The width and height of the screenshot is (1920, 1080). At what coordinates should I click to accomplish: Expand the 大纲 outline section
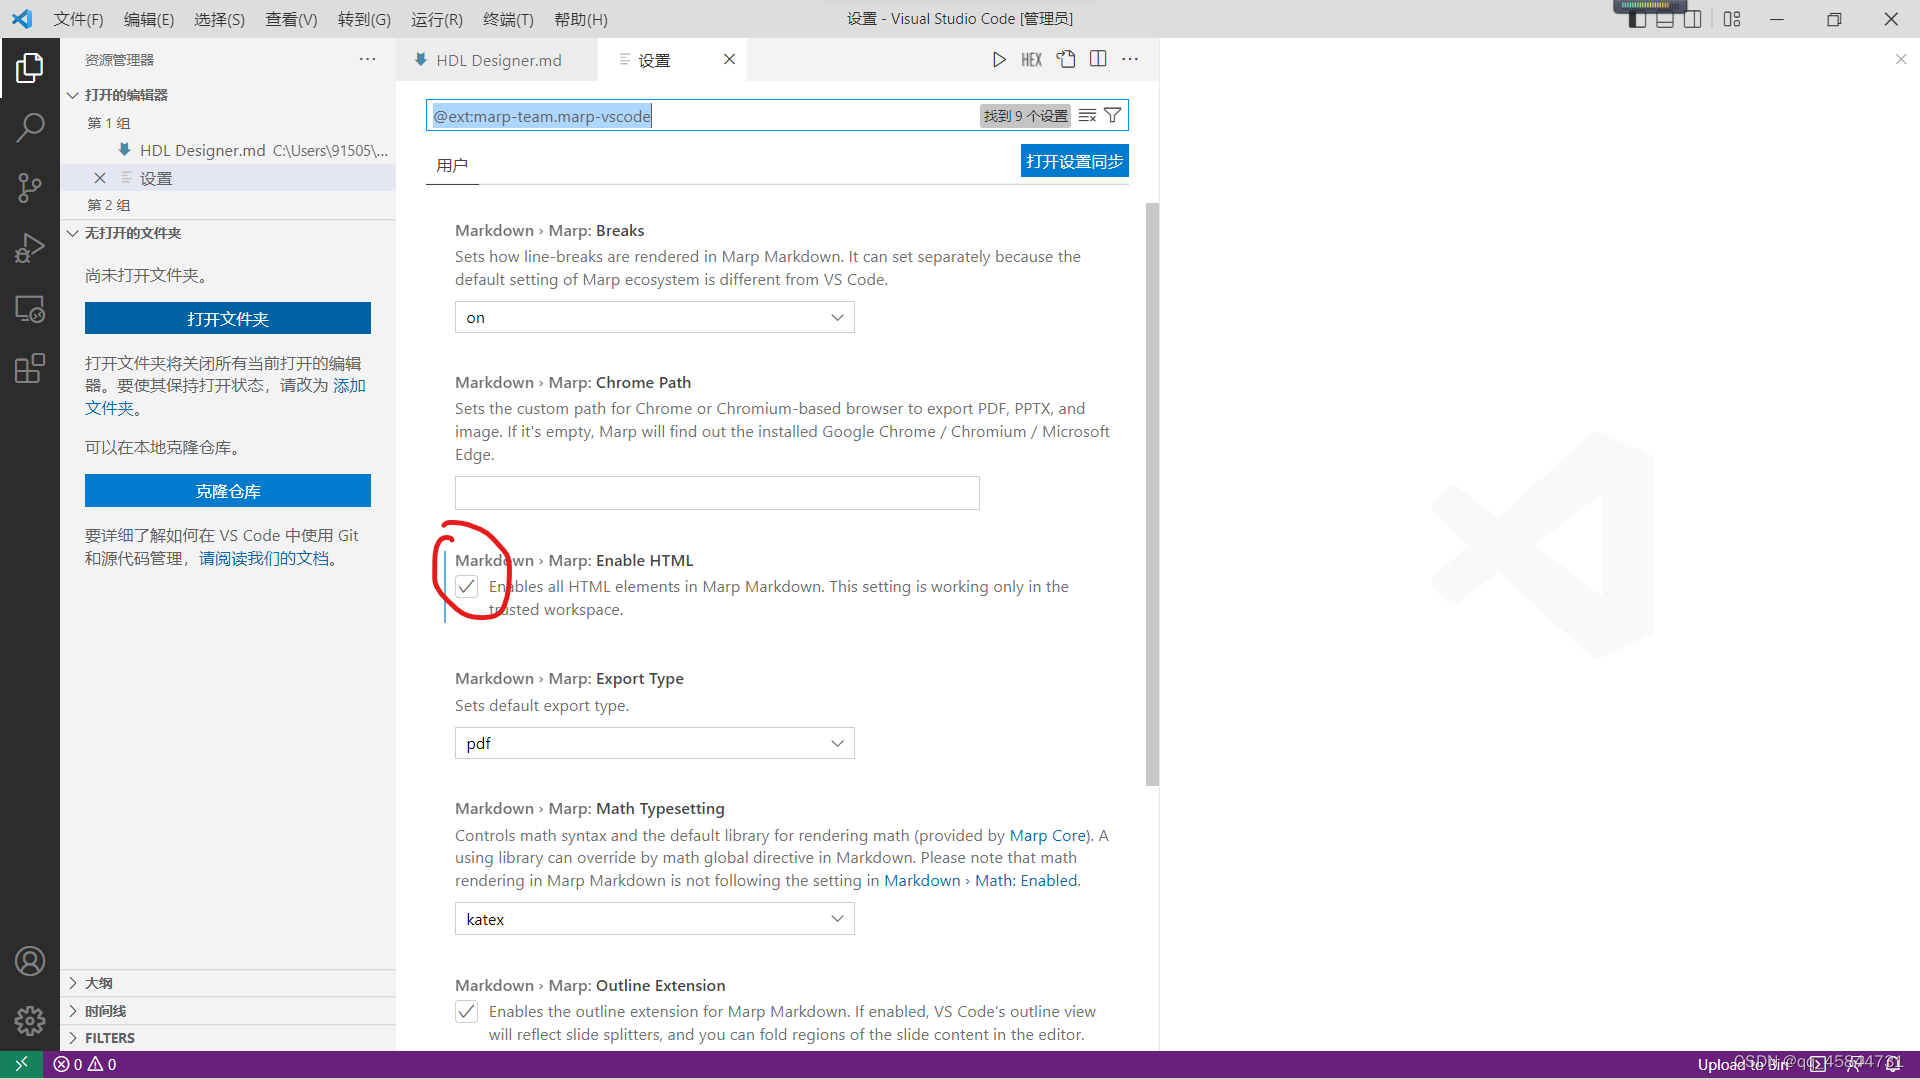[x=99, y=983]
